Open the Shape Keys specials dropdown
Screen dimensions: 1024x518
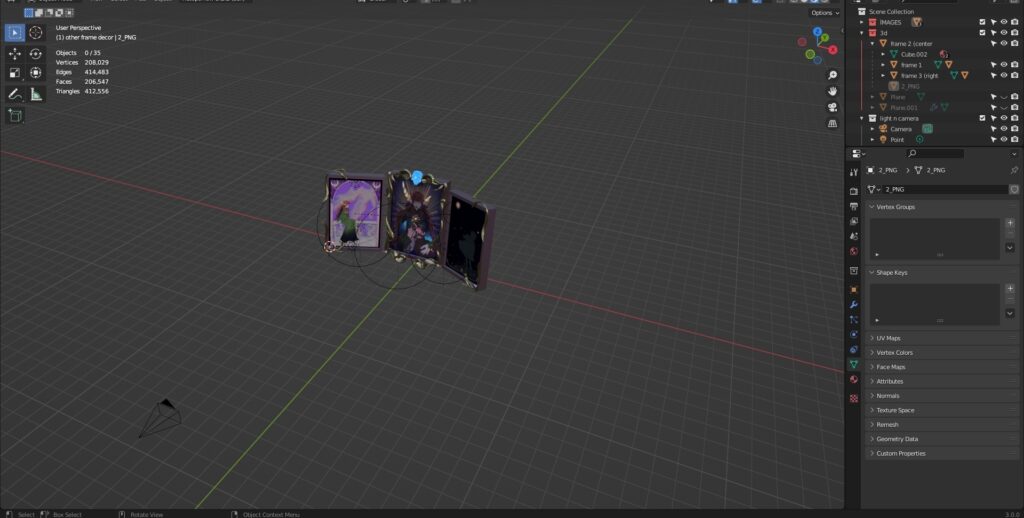click(x=1010, y=314)
